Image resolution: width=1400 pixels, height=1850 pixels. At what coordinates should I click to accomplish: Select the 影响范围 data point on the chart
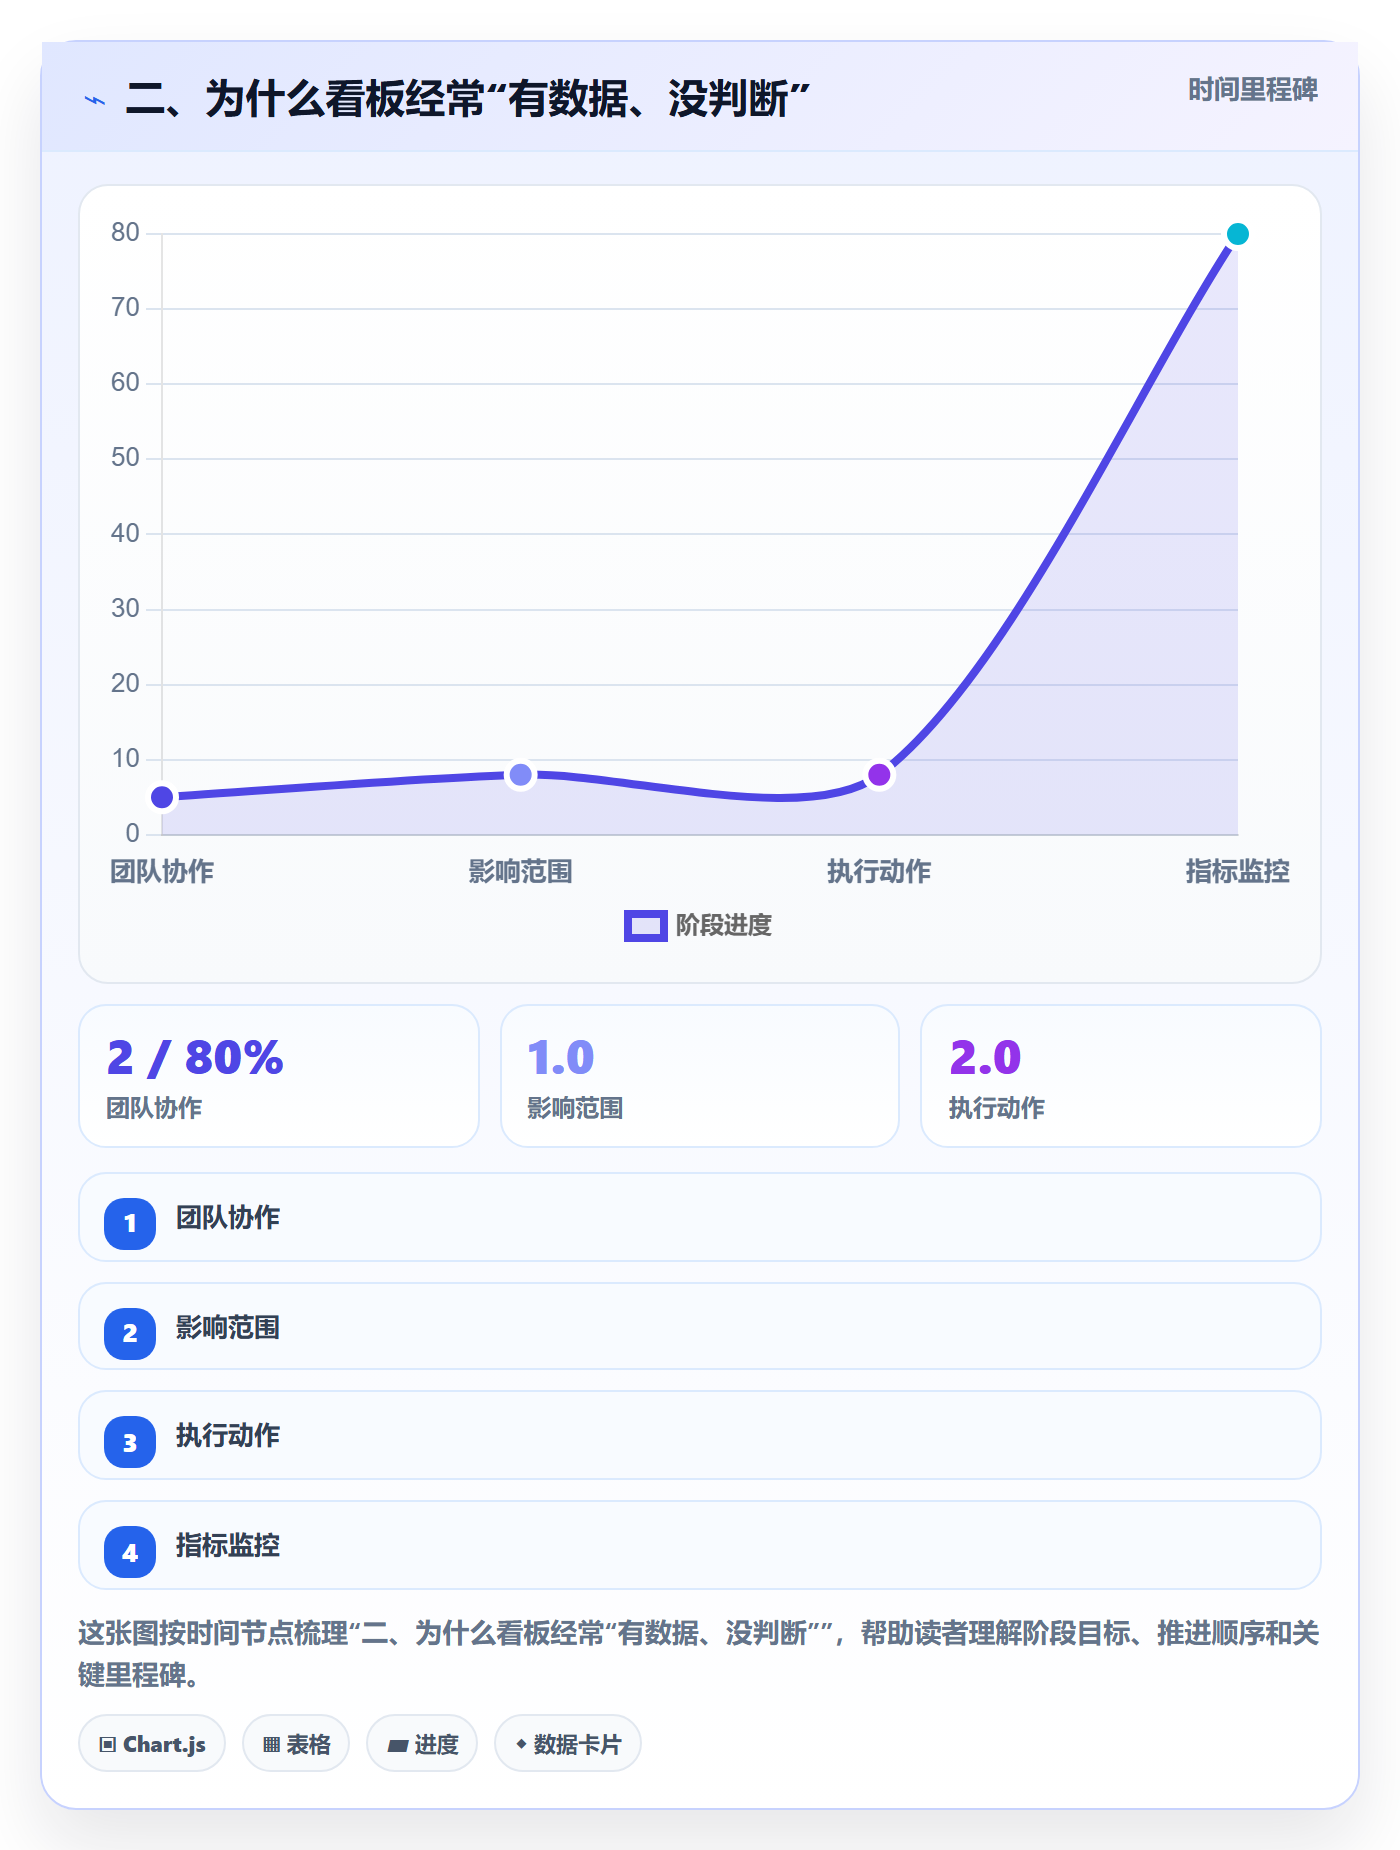(x=520, y=775)
